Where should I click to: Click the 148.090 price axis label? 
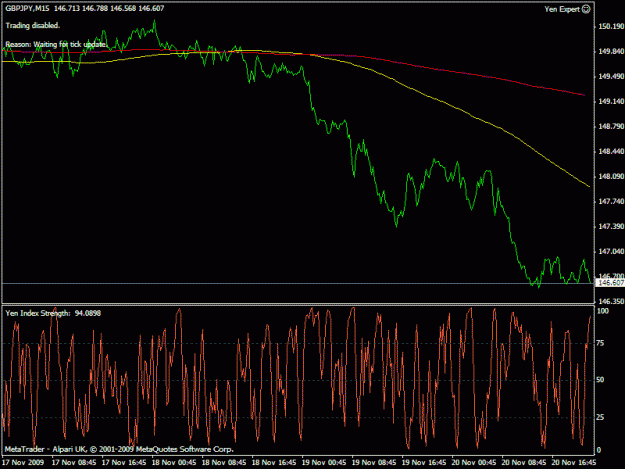point(611,177)
